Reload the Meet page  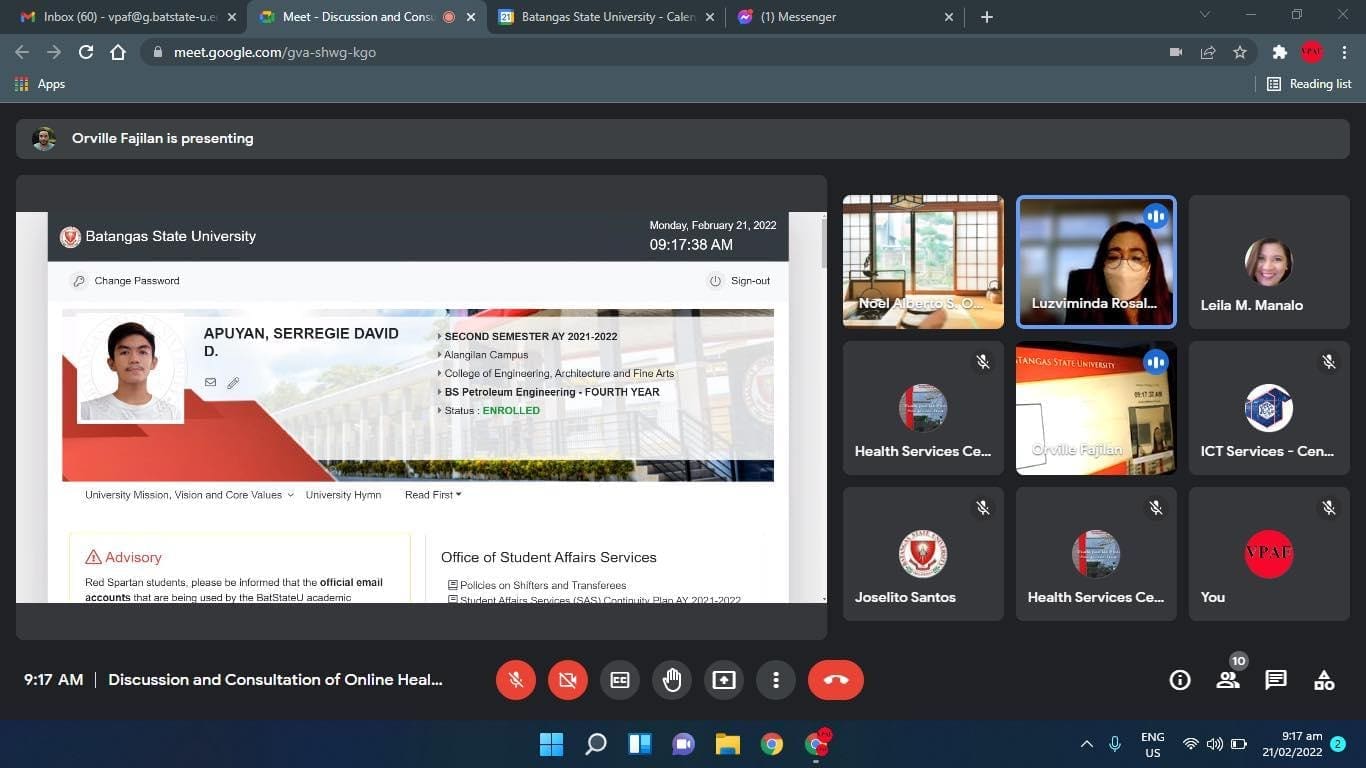tap(86, 52)
